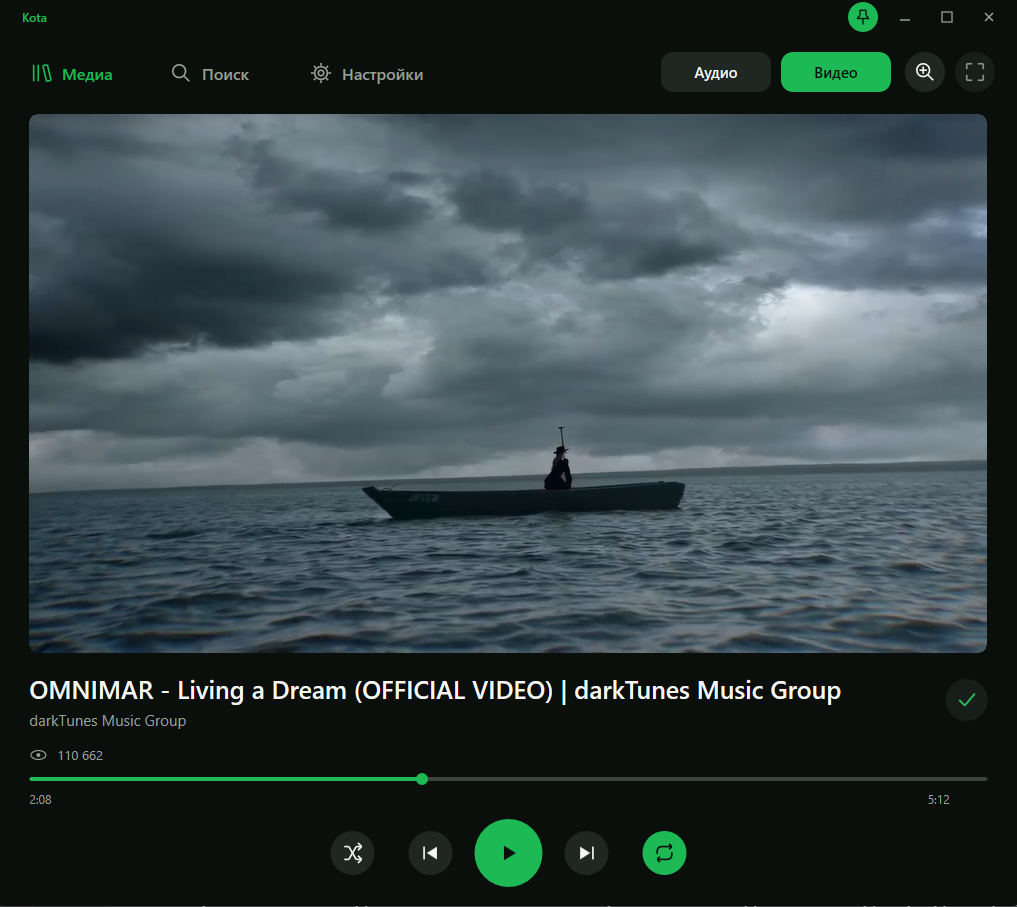Click the OMNIMAR Living a Dream title

[435, 690]
